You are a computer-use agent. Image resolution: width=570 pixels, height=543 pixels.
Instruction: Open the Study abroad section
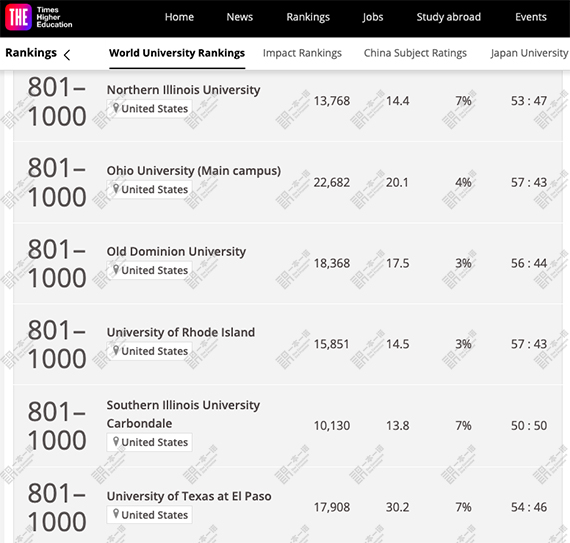(x=449, y=17)
